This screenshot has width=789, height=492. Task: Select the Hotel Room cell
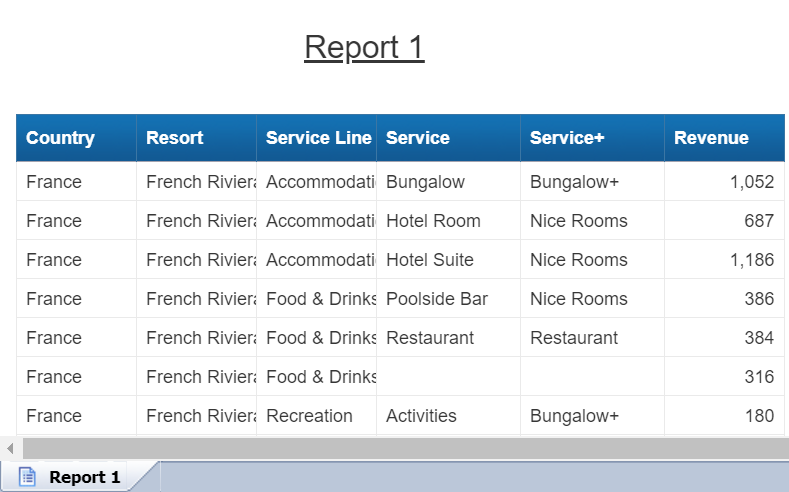tap(433, 221)
